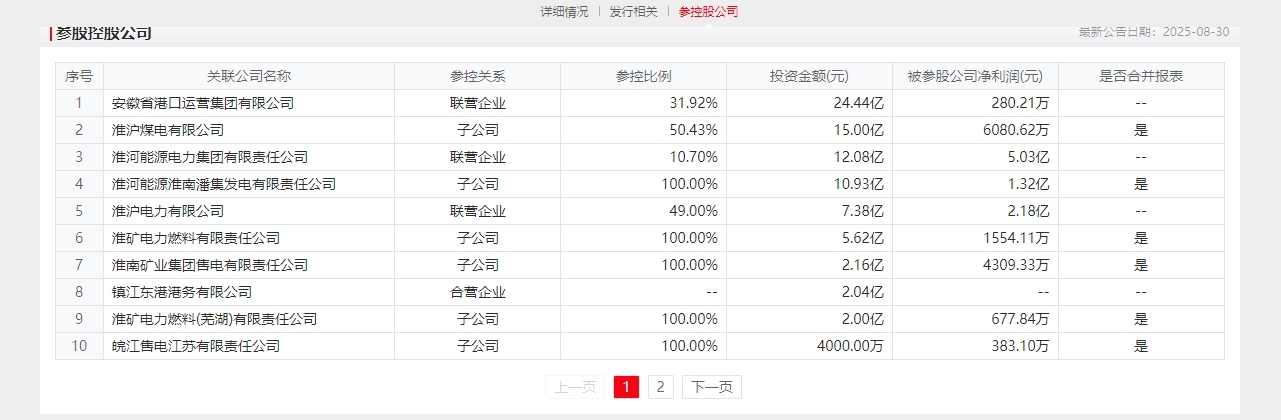The height and width of the screenshot is (420, 1281).
Task: Click 联营企业 relationship for 淮沪电力有限公司
Action: [478, 211]
